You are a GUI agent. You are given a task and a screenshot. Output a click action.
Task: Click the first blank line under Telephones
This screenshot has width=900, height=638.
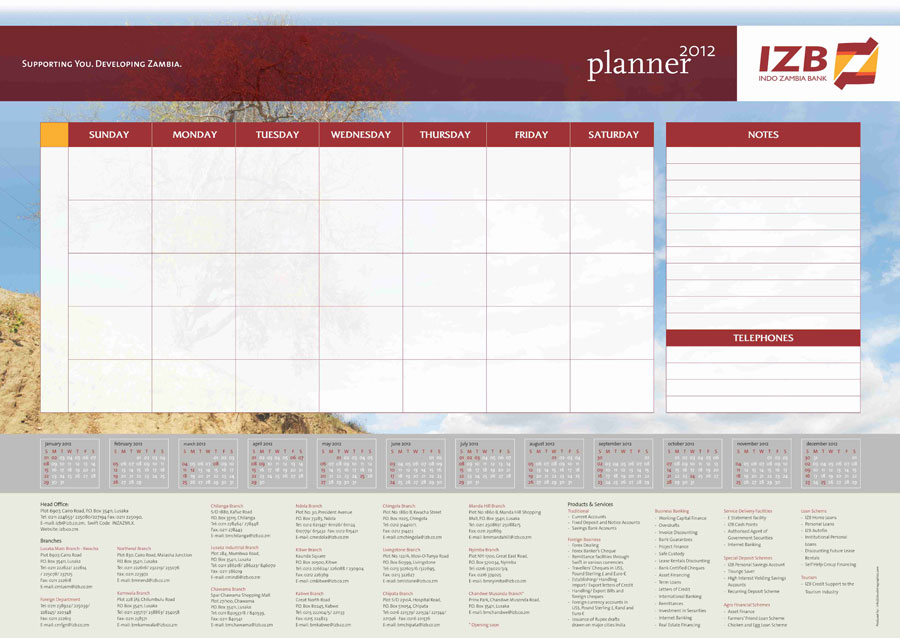click(x=763, y=355)
